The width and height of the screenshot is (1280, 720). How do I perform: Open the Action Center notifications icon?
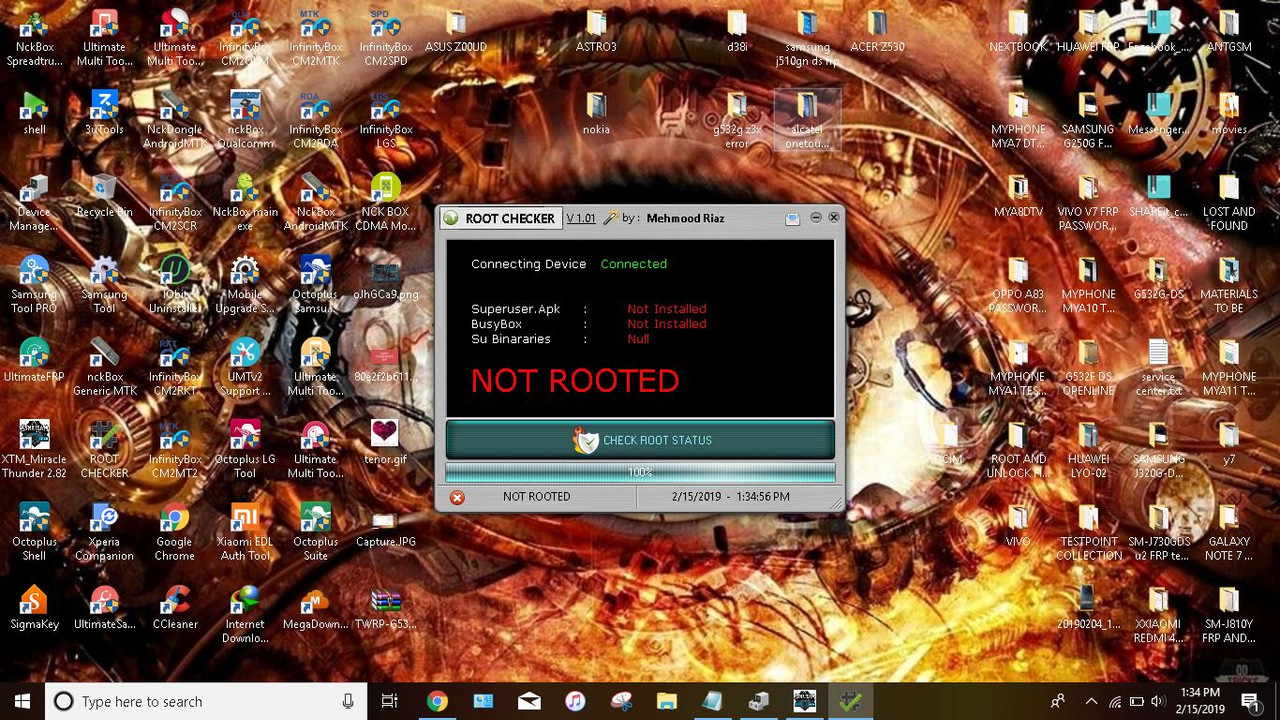(x=1252, y=702)
